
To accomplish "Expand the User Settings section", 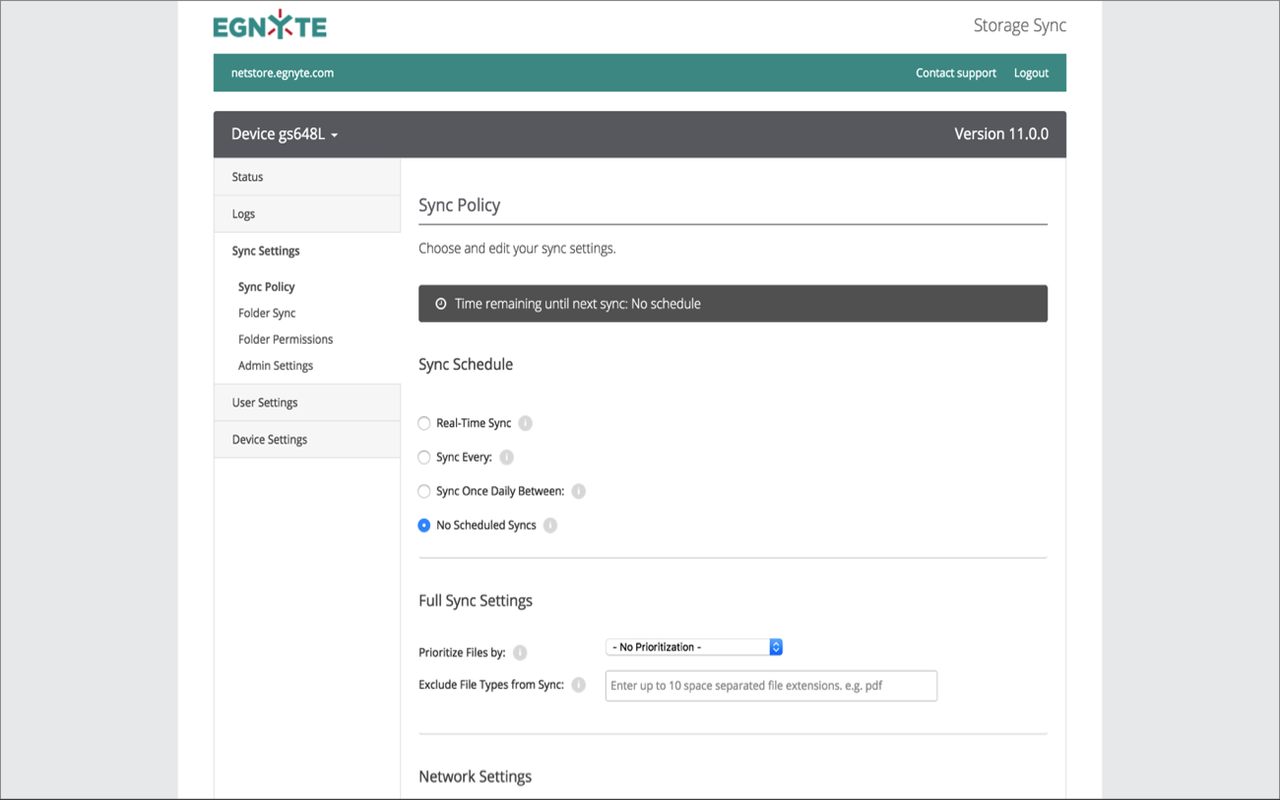I will click(x=263, y=402).
